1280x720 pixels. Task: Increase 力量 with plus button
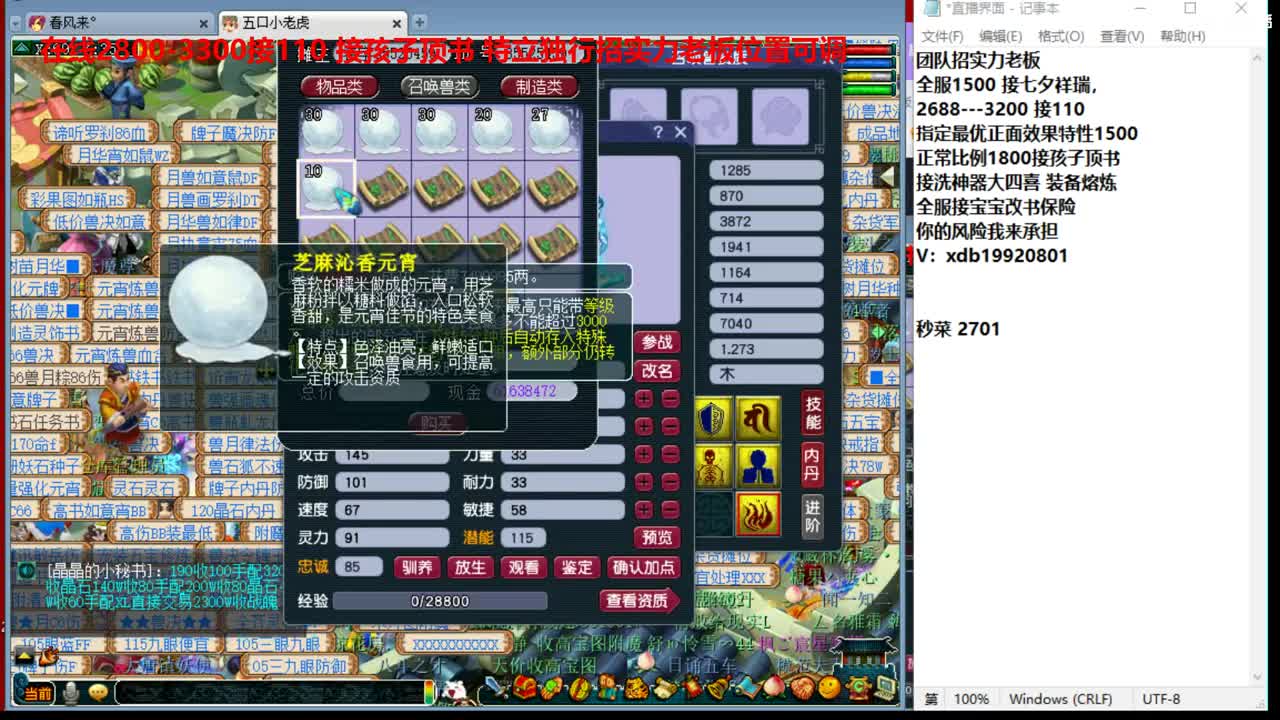643,454
